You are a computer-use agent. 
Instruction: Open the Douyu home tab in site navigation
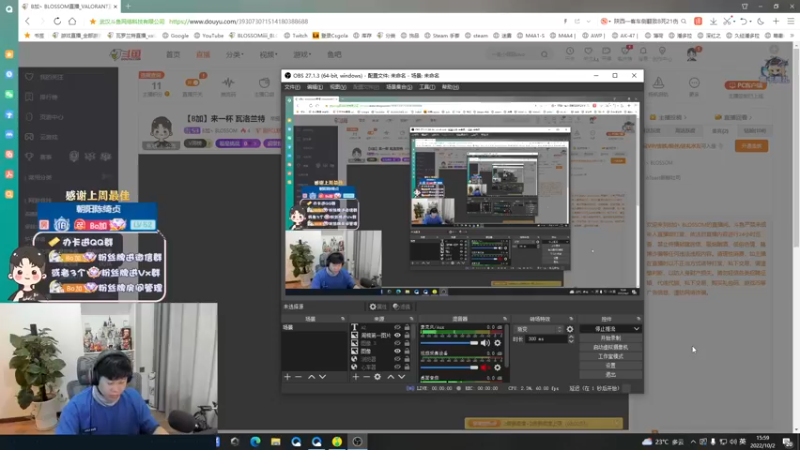173,55
